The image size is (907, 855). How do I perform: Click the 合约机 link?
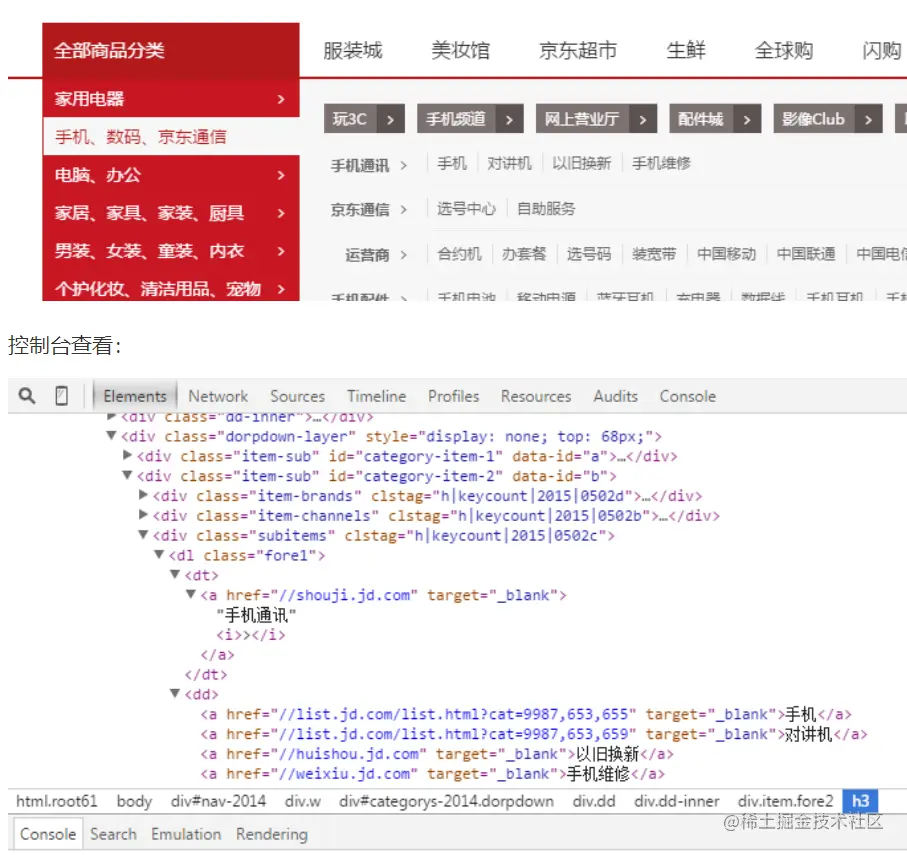point(459,253)
